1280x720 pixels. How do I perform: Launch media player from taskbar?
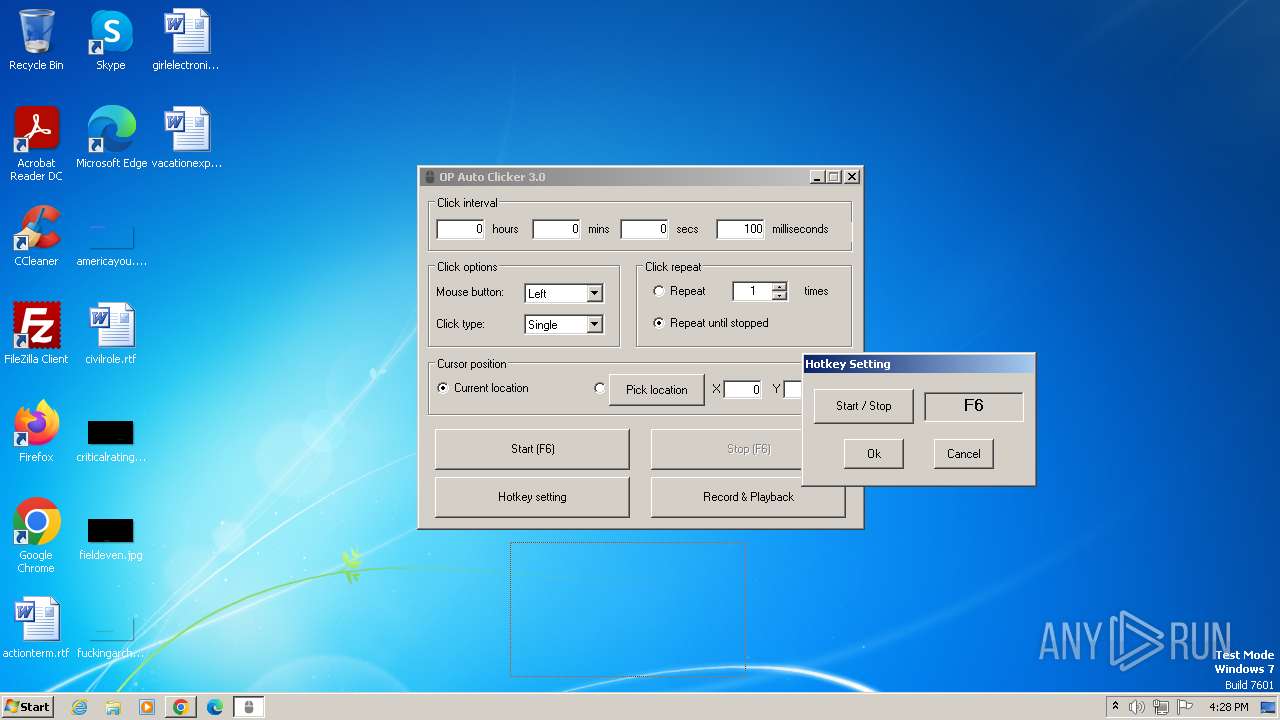coord(147,707)
